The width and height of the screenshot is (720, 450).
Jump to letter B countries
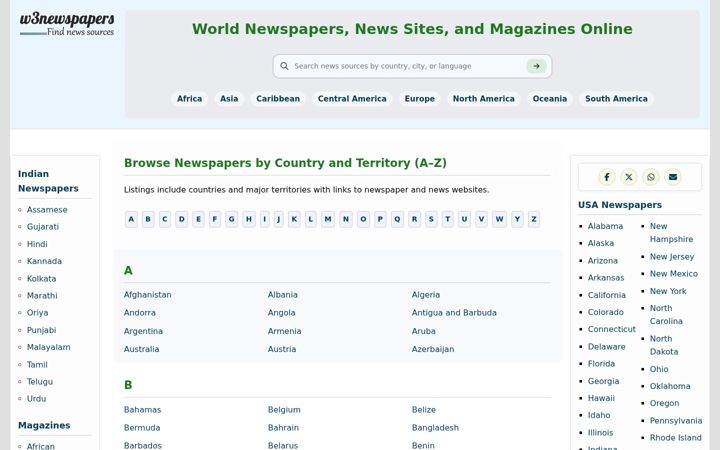tap(148, 219)
